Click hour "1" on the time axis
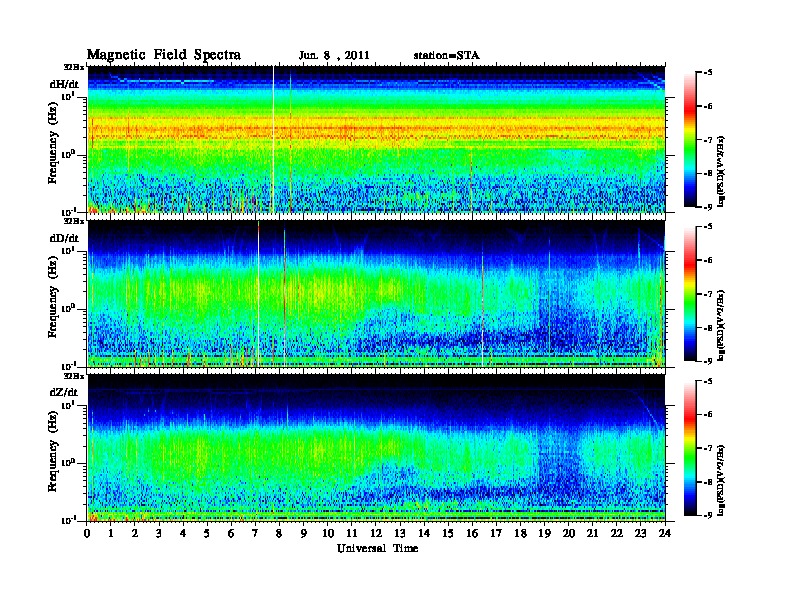 click(x=111, y=534)
